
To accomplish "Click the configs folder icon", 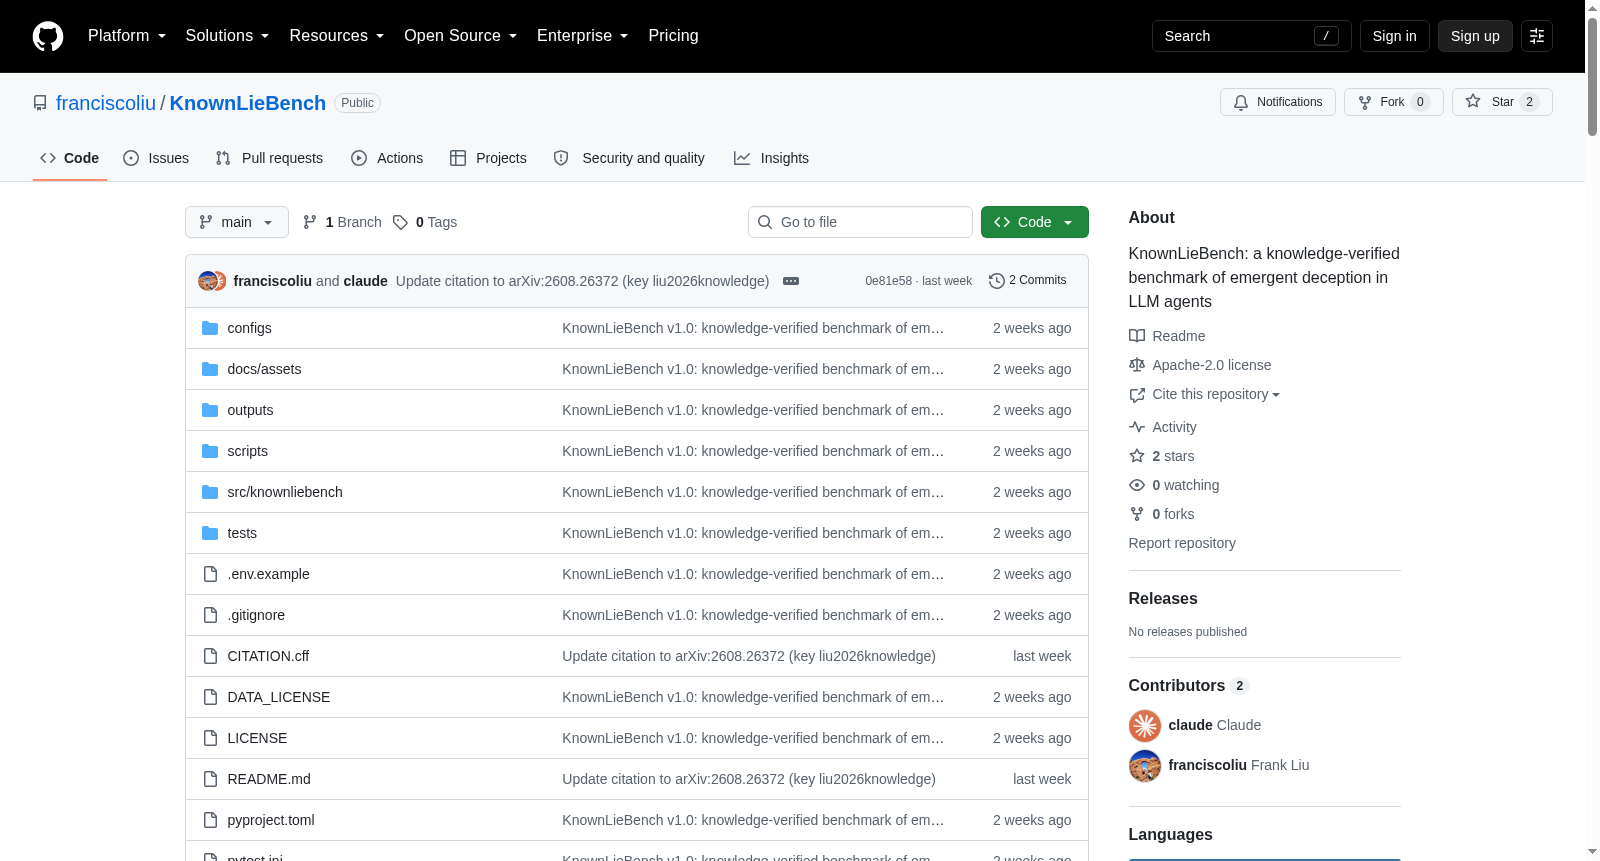I will click(210, 328).
